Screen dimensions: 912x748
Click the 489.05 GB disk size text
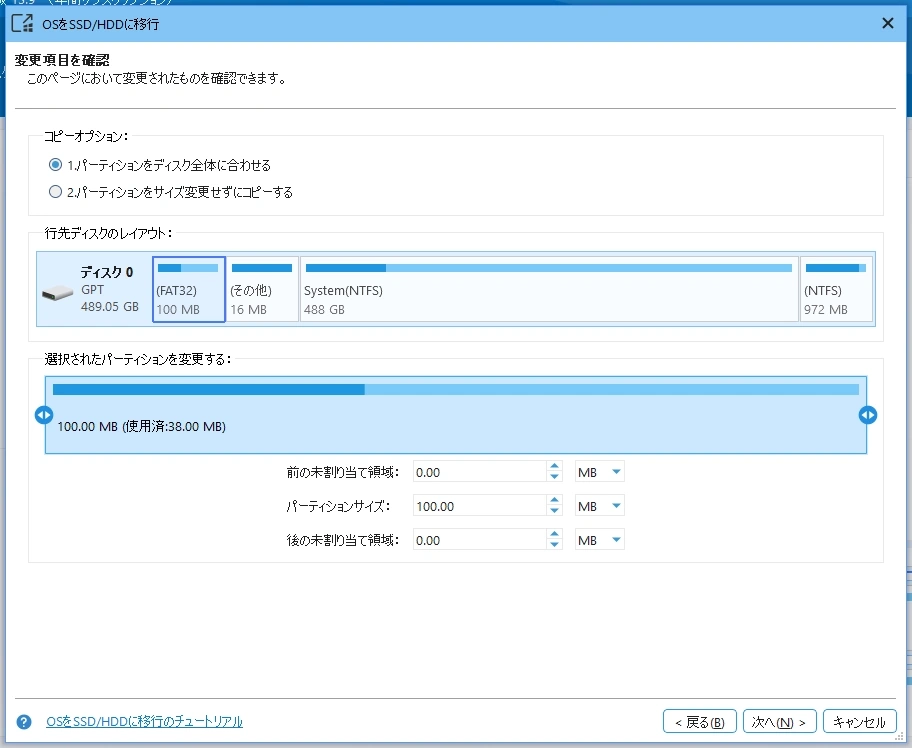coord(110,307)
